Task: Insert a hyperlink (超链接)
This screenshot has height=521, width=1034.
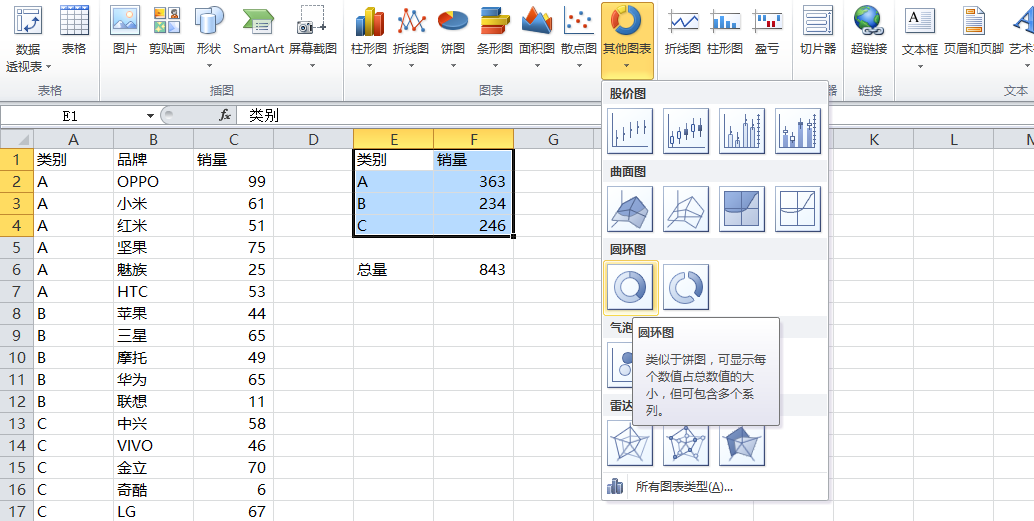Action: tap(868, 32)
